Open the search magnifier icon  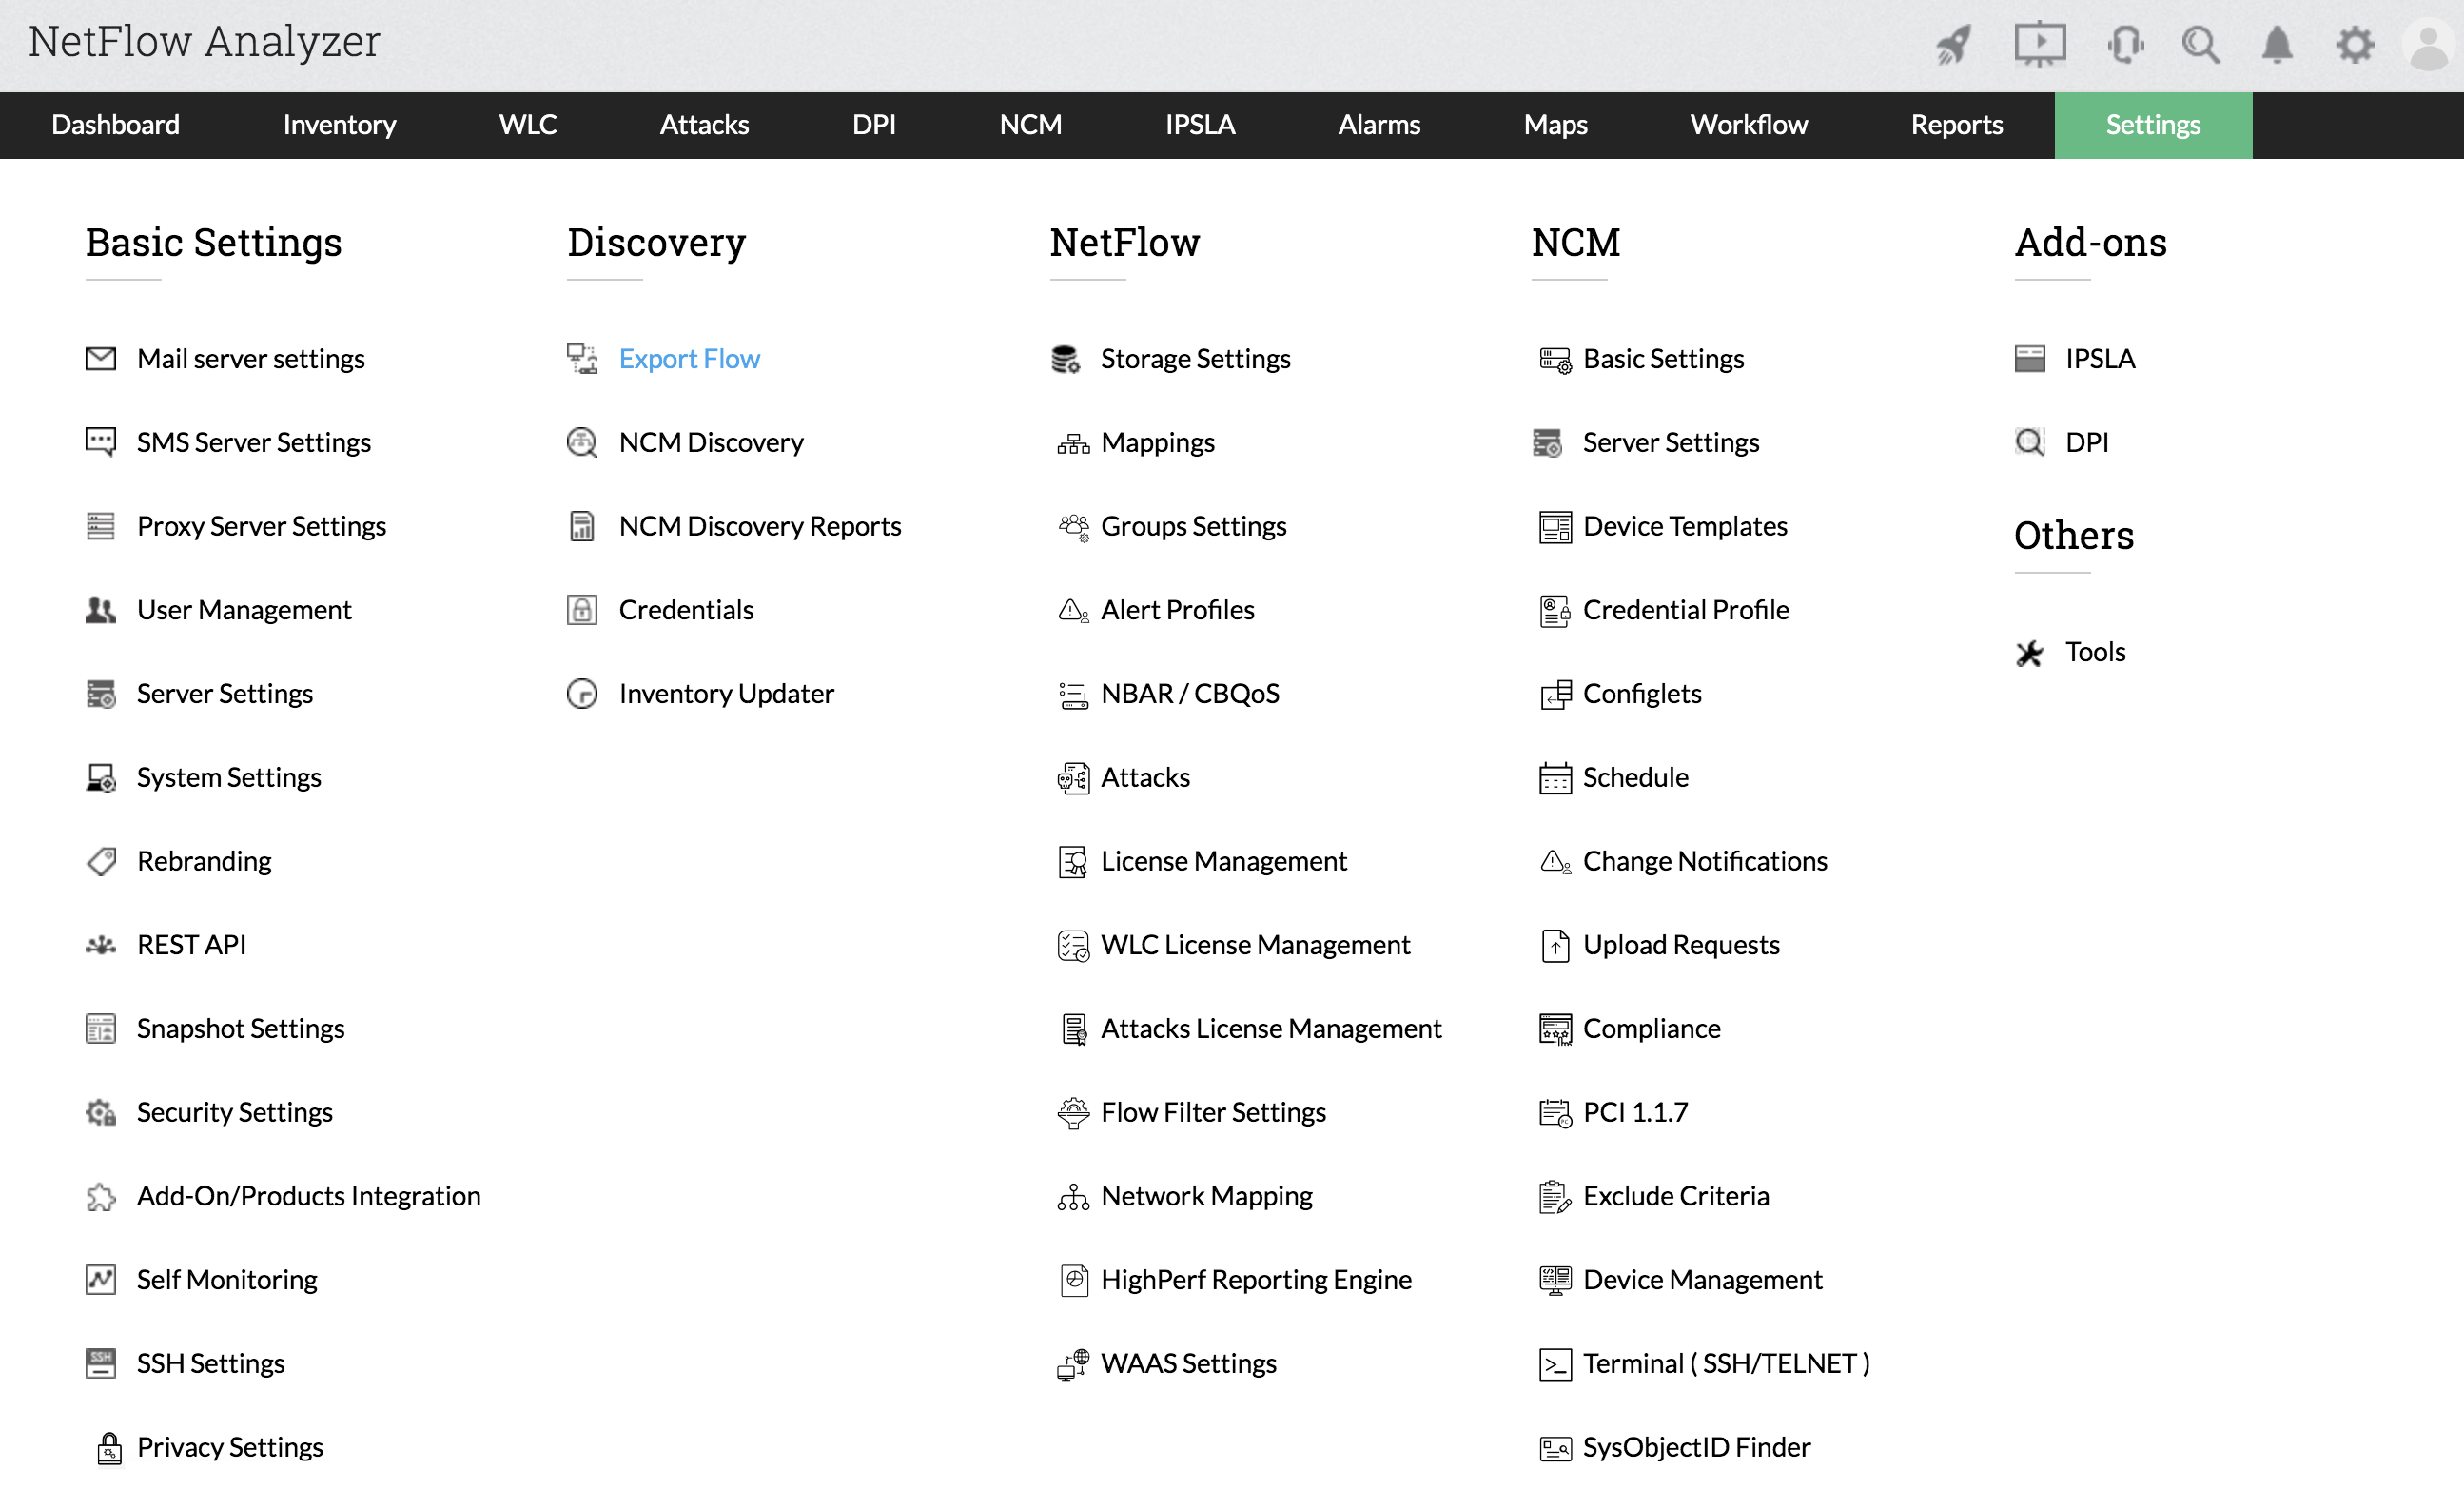pyautogui.click(x=2200, y=44)
